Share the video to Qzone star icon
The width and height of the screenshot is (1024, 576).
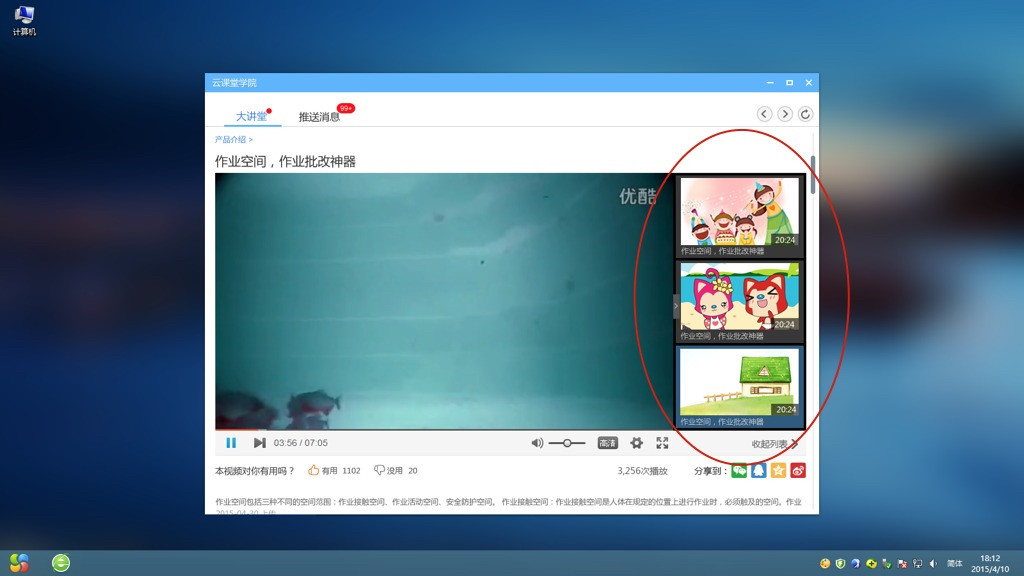778,470
